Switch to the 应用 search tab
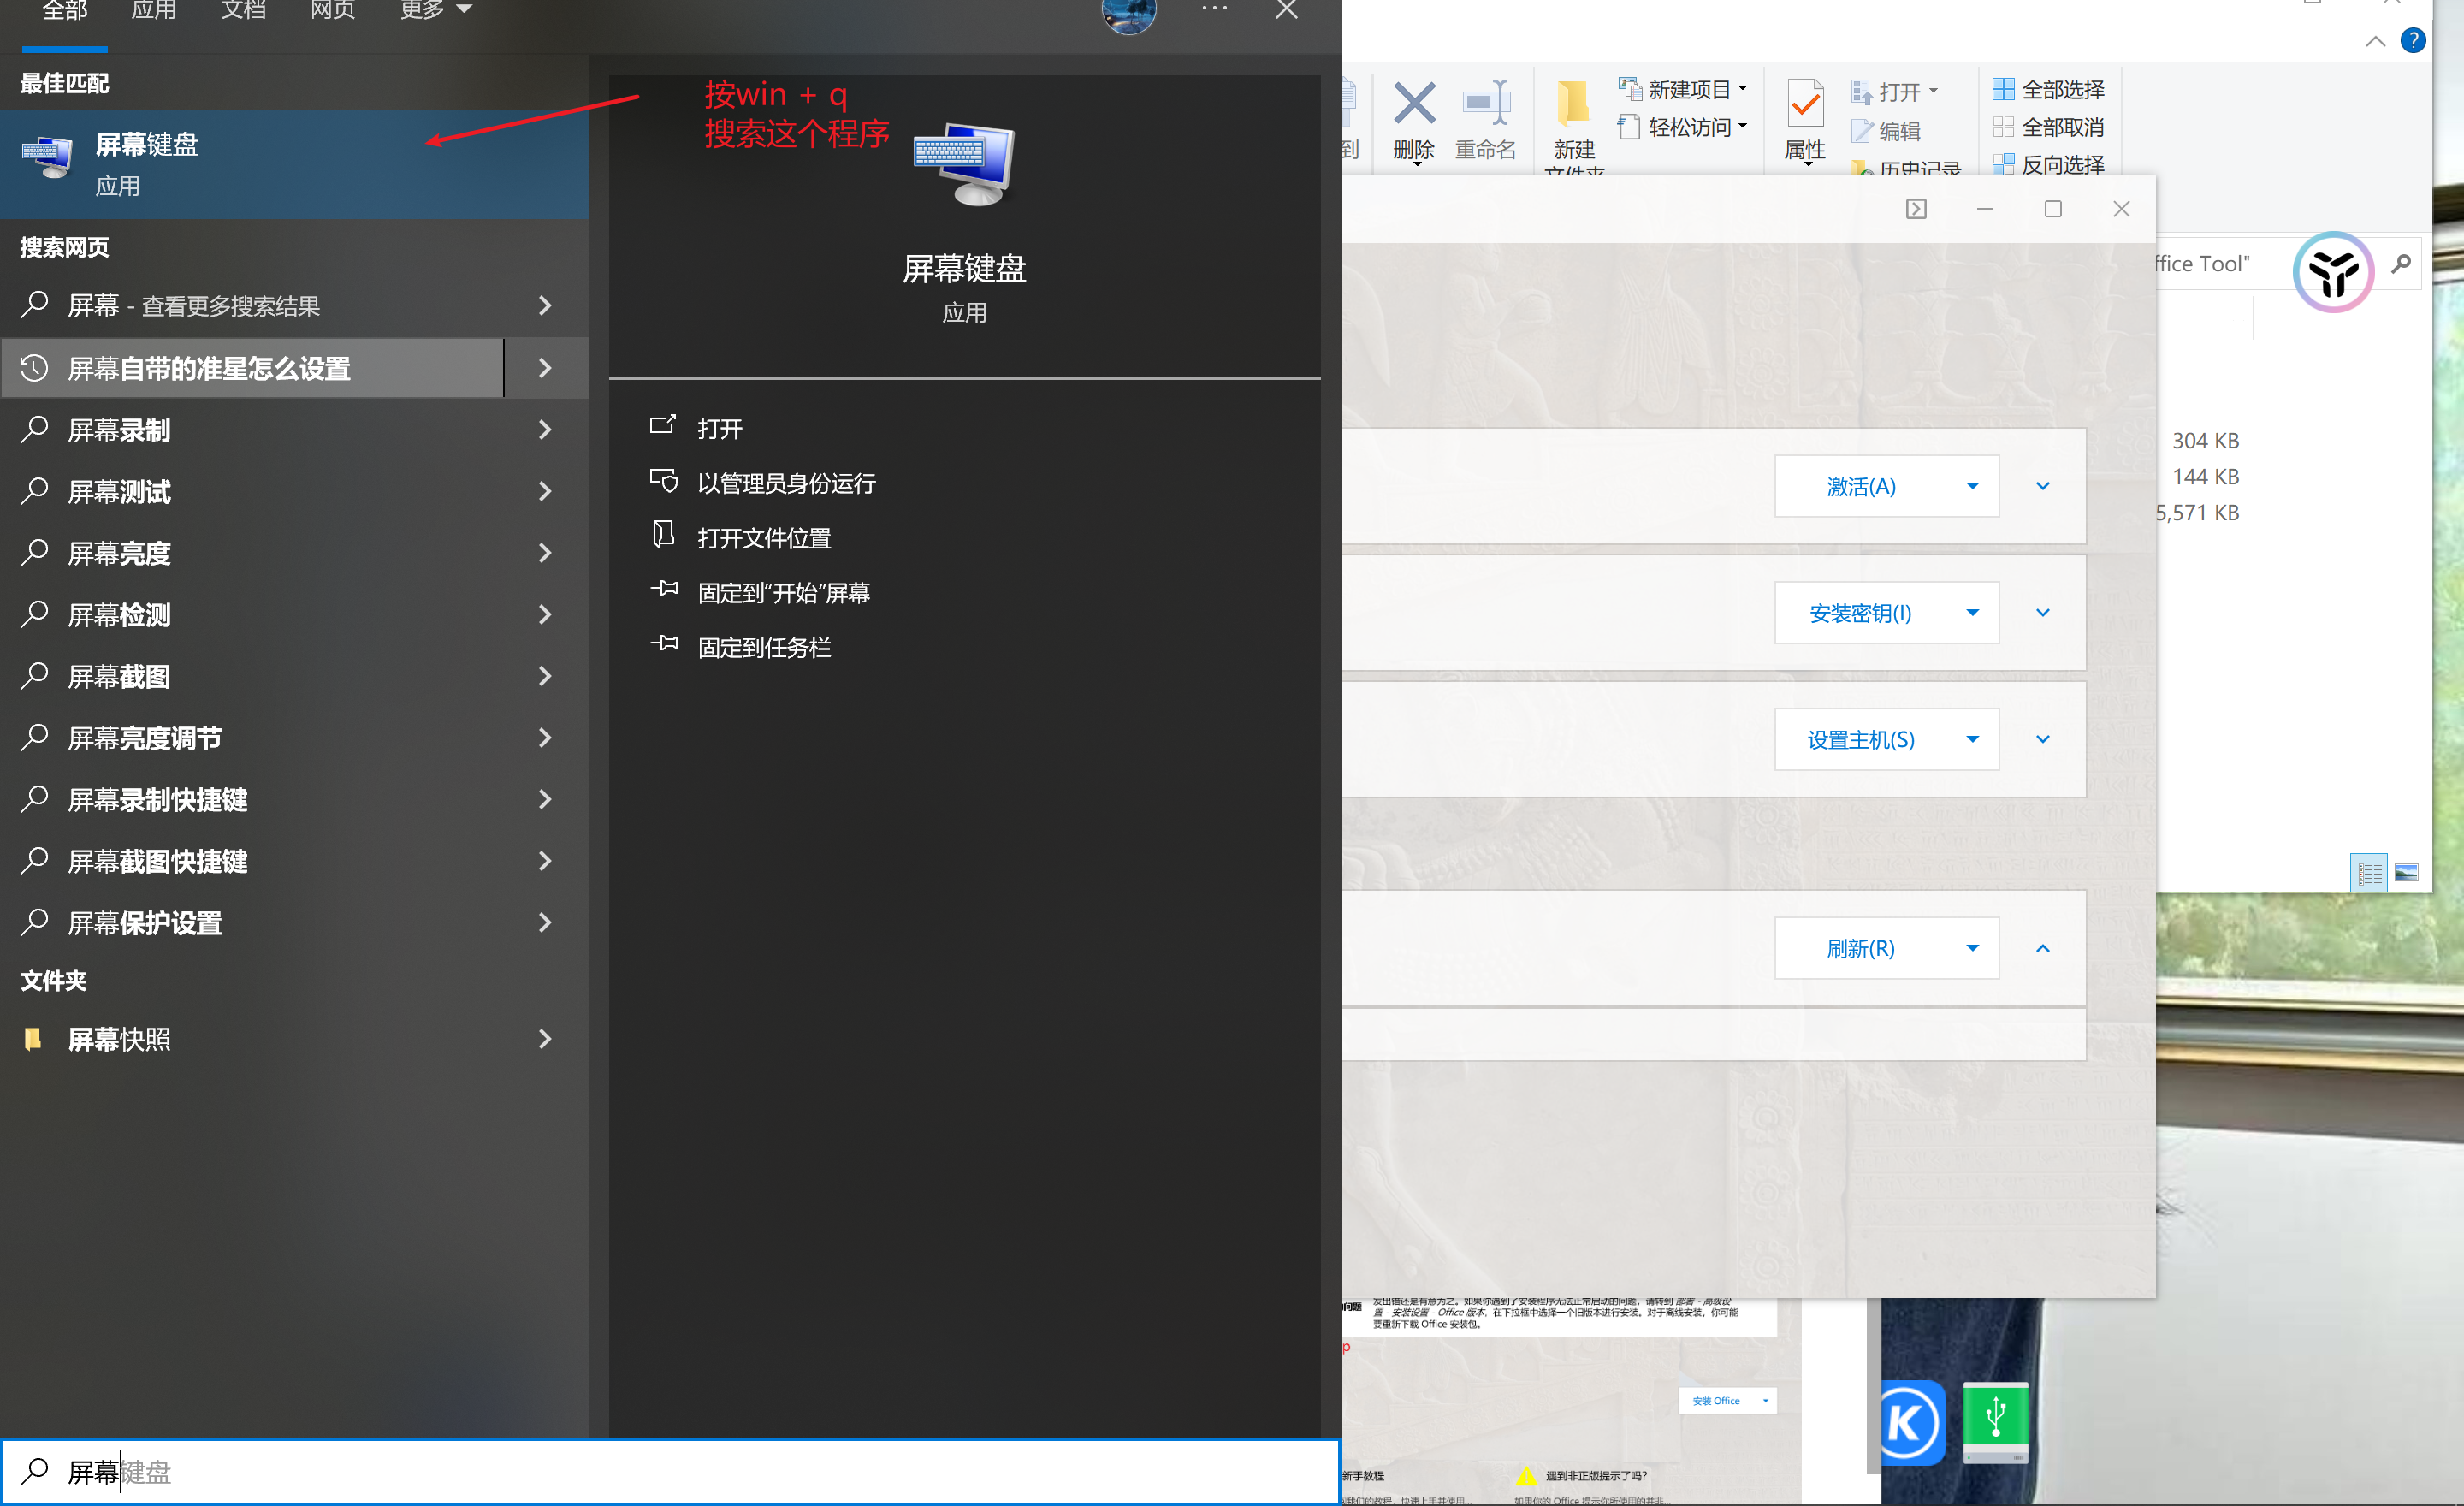The width and height of the screenshot is (2464, 1506). pyautogui.click(x=154, y=12)
